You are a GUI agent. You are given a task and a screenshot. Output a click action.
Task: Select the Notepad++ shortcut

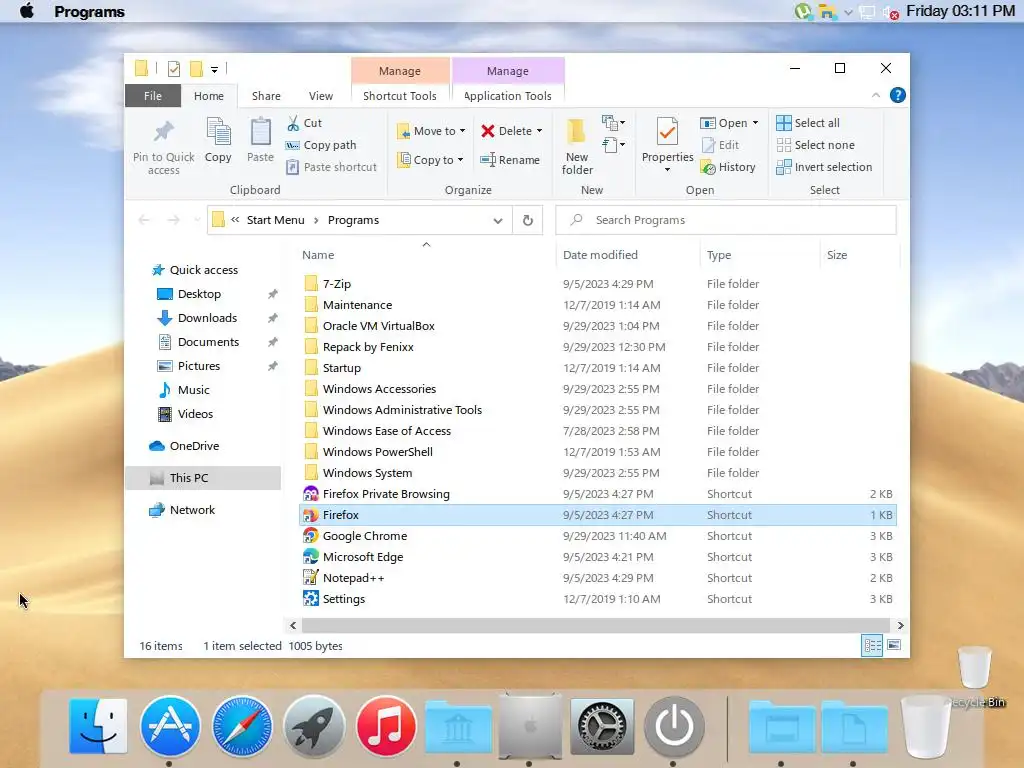pyautogui.click(x=598, y=578)
